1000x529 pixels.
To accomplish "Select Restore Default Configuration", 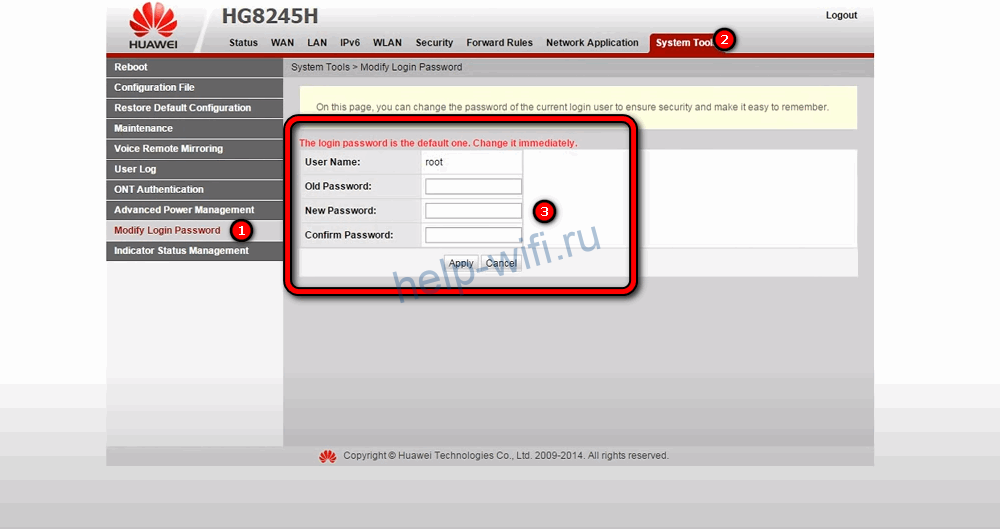I will pyautogui.click(x=195, y=108).
